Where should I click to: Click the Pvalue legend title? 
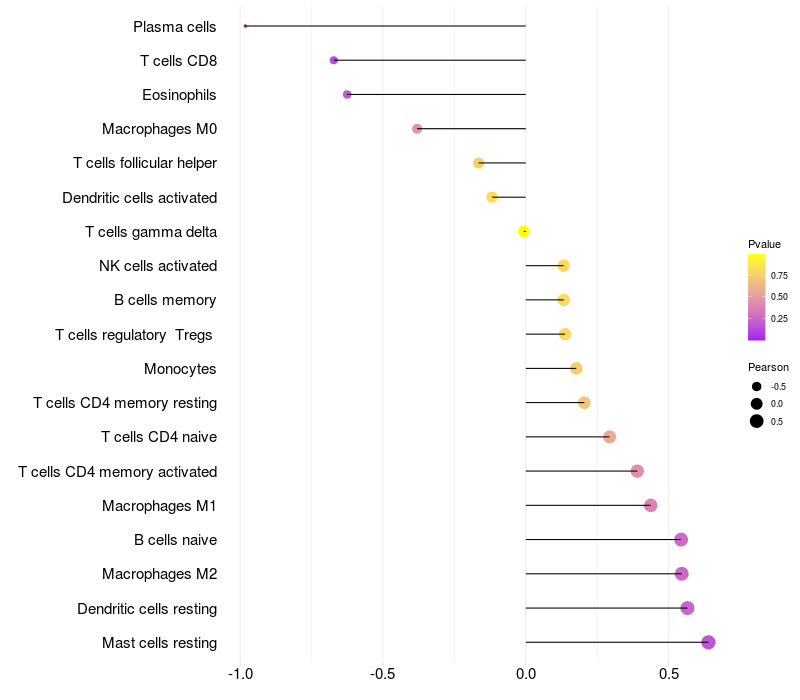click(764, 244)
